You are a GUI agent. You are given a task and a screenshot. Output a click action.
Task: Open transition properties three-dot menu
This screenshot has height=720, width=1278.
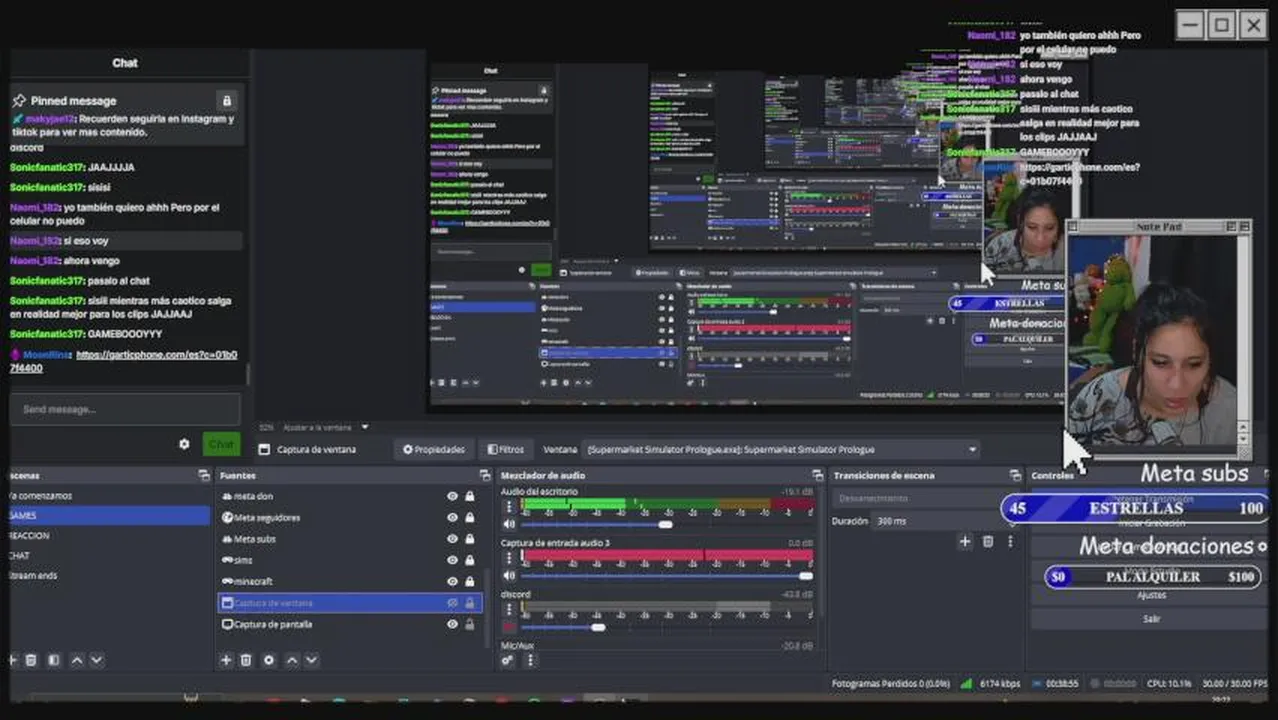point(1010,541)
